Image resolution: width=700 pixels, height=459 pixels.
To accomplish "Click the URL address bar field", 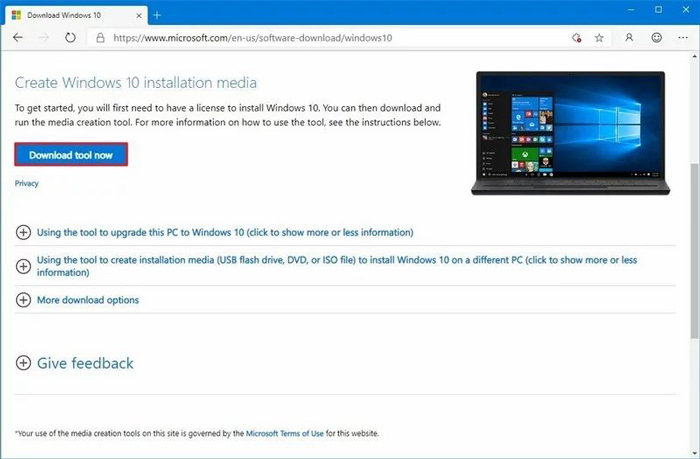I will [330, 37].
